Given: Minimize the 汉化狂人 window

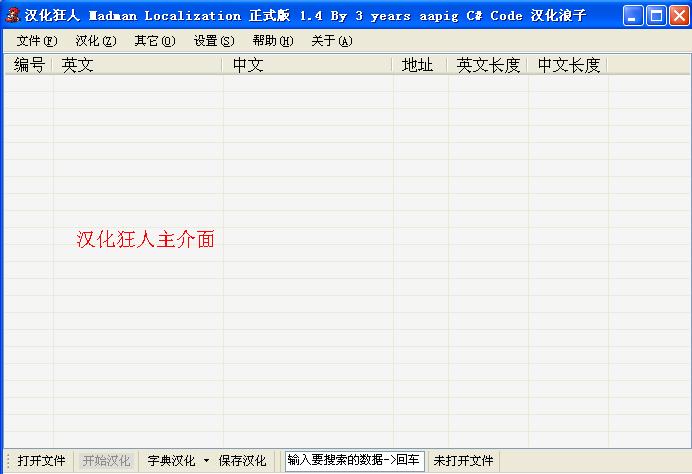Looking at the screenshot, I should point(633,16).
